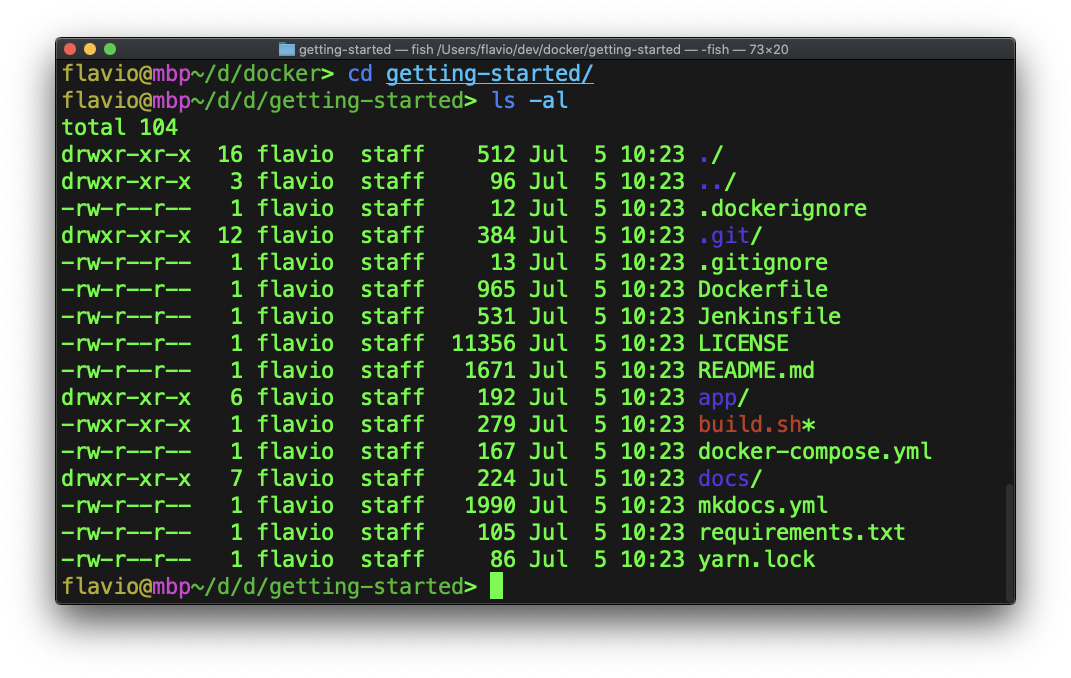Click the Dockerfile entry in the listing
This screenshot has height=678, width=1071.
[762, 290]
